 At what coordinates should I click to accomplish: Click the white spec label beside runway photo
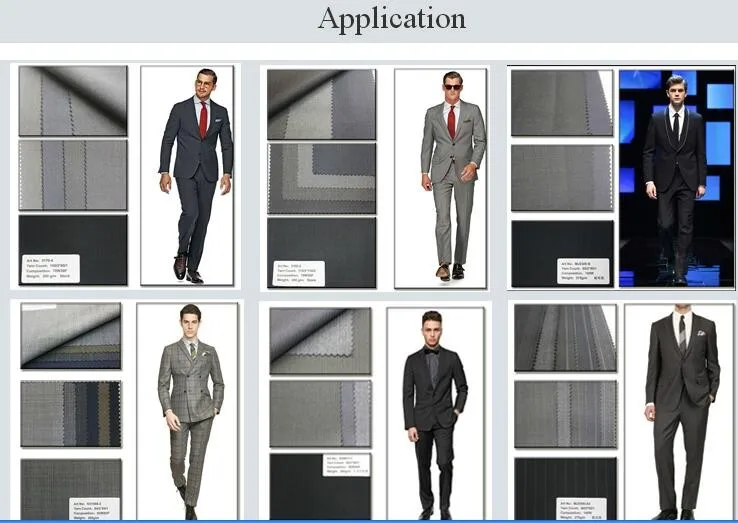click(583, 271)
